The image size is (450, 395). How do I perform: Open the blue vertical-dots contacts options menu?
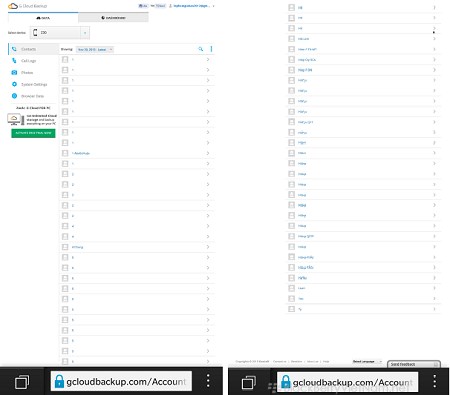pos(211,49)
